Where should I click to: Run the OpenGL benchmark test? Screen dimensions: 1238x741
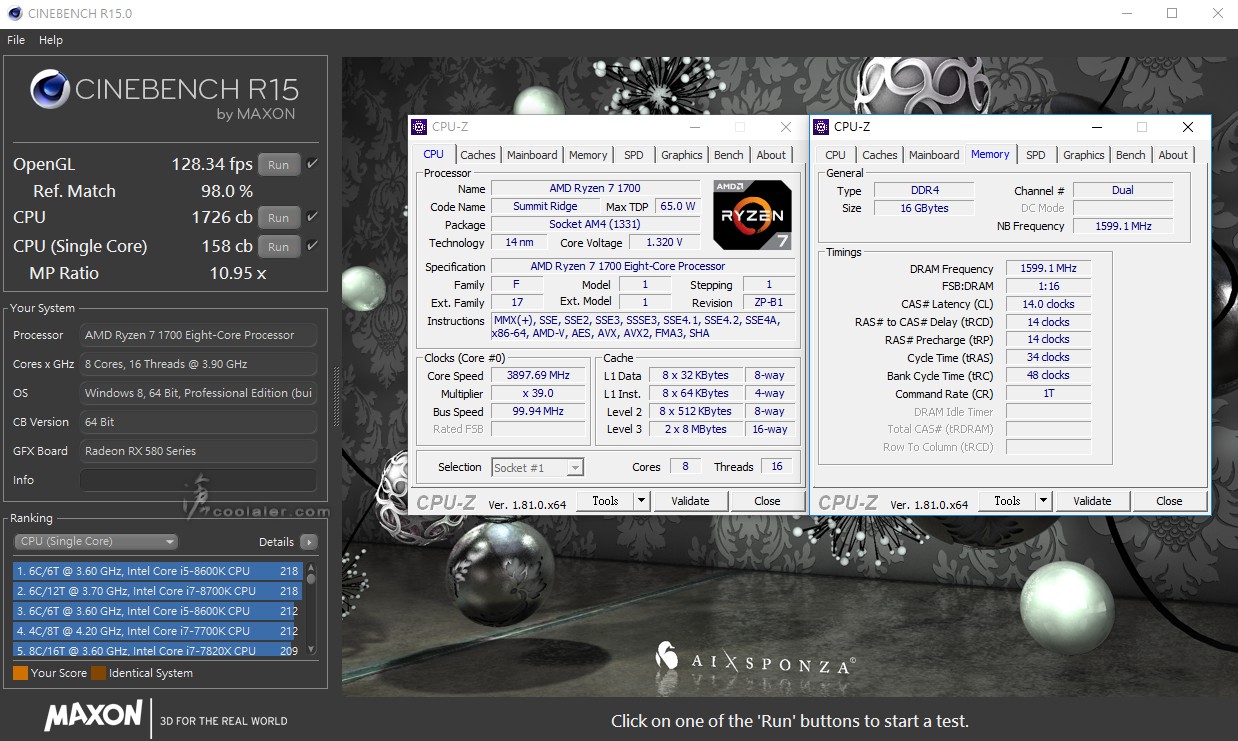point(279,165)
